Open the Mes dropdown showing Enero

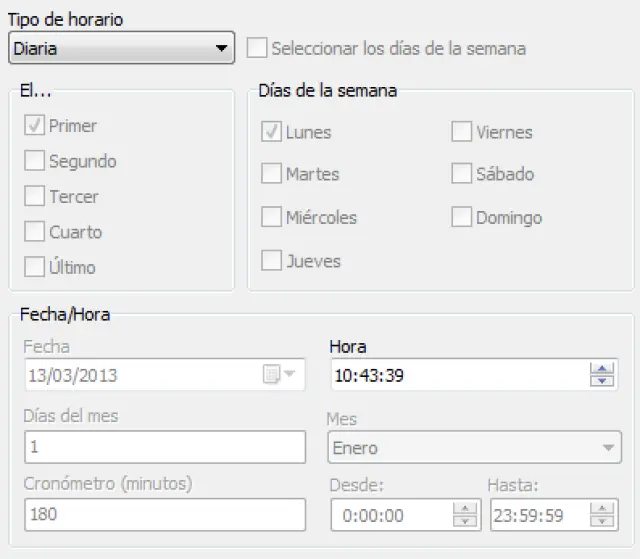point(609,448)
